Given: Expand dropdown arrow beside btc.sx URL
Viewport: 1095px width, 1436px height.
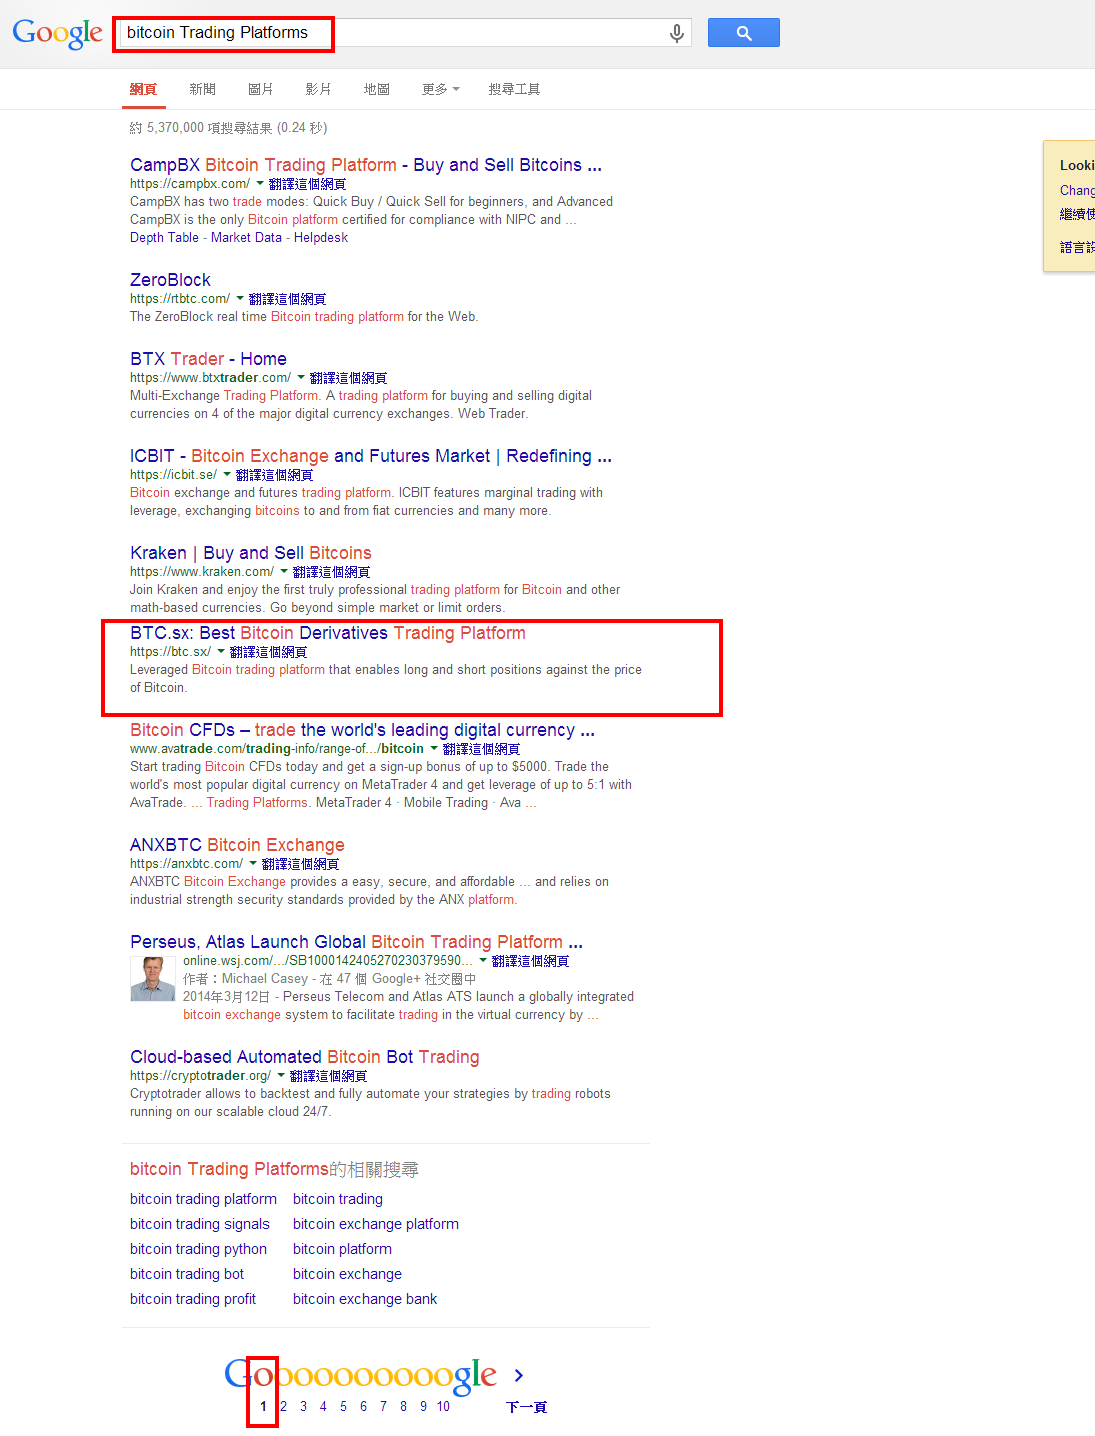Looking at the screenshot, I should tap(221, 651).
